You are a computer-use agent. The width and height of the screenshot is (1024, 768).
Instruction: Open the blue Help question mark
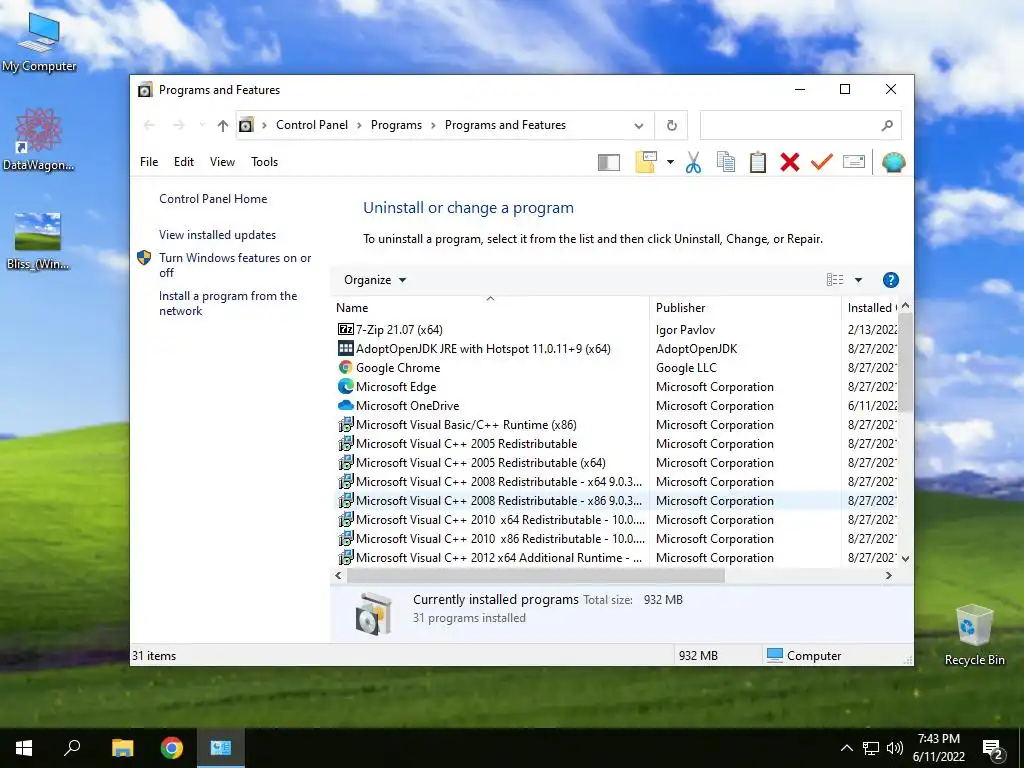click(891, 280)
